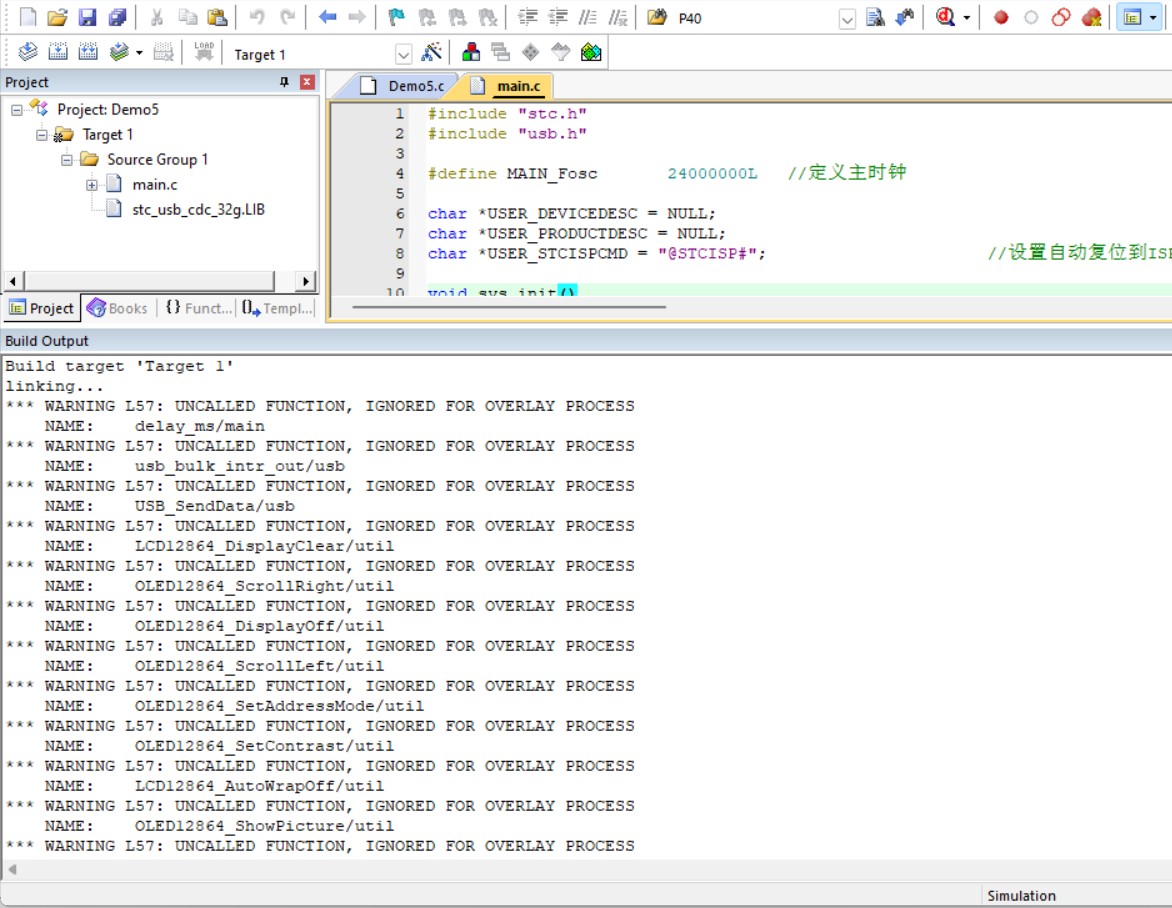Open the batch build dropdown arrow
Image resolution: width=1172 pixels, height=908 pixels.
point(139,53)
